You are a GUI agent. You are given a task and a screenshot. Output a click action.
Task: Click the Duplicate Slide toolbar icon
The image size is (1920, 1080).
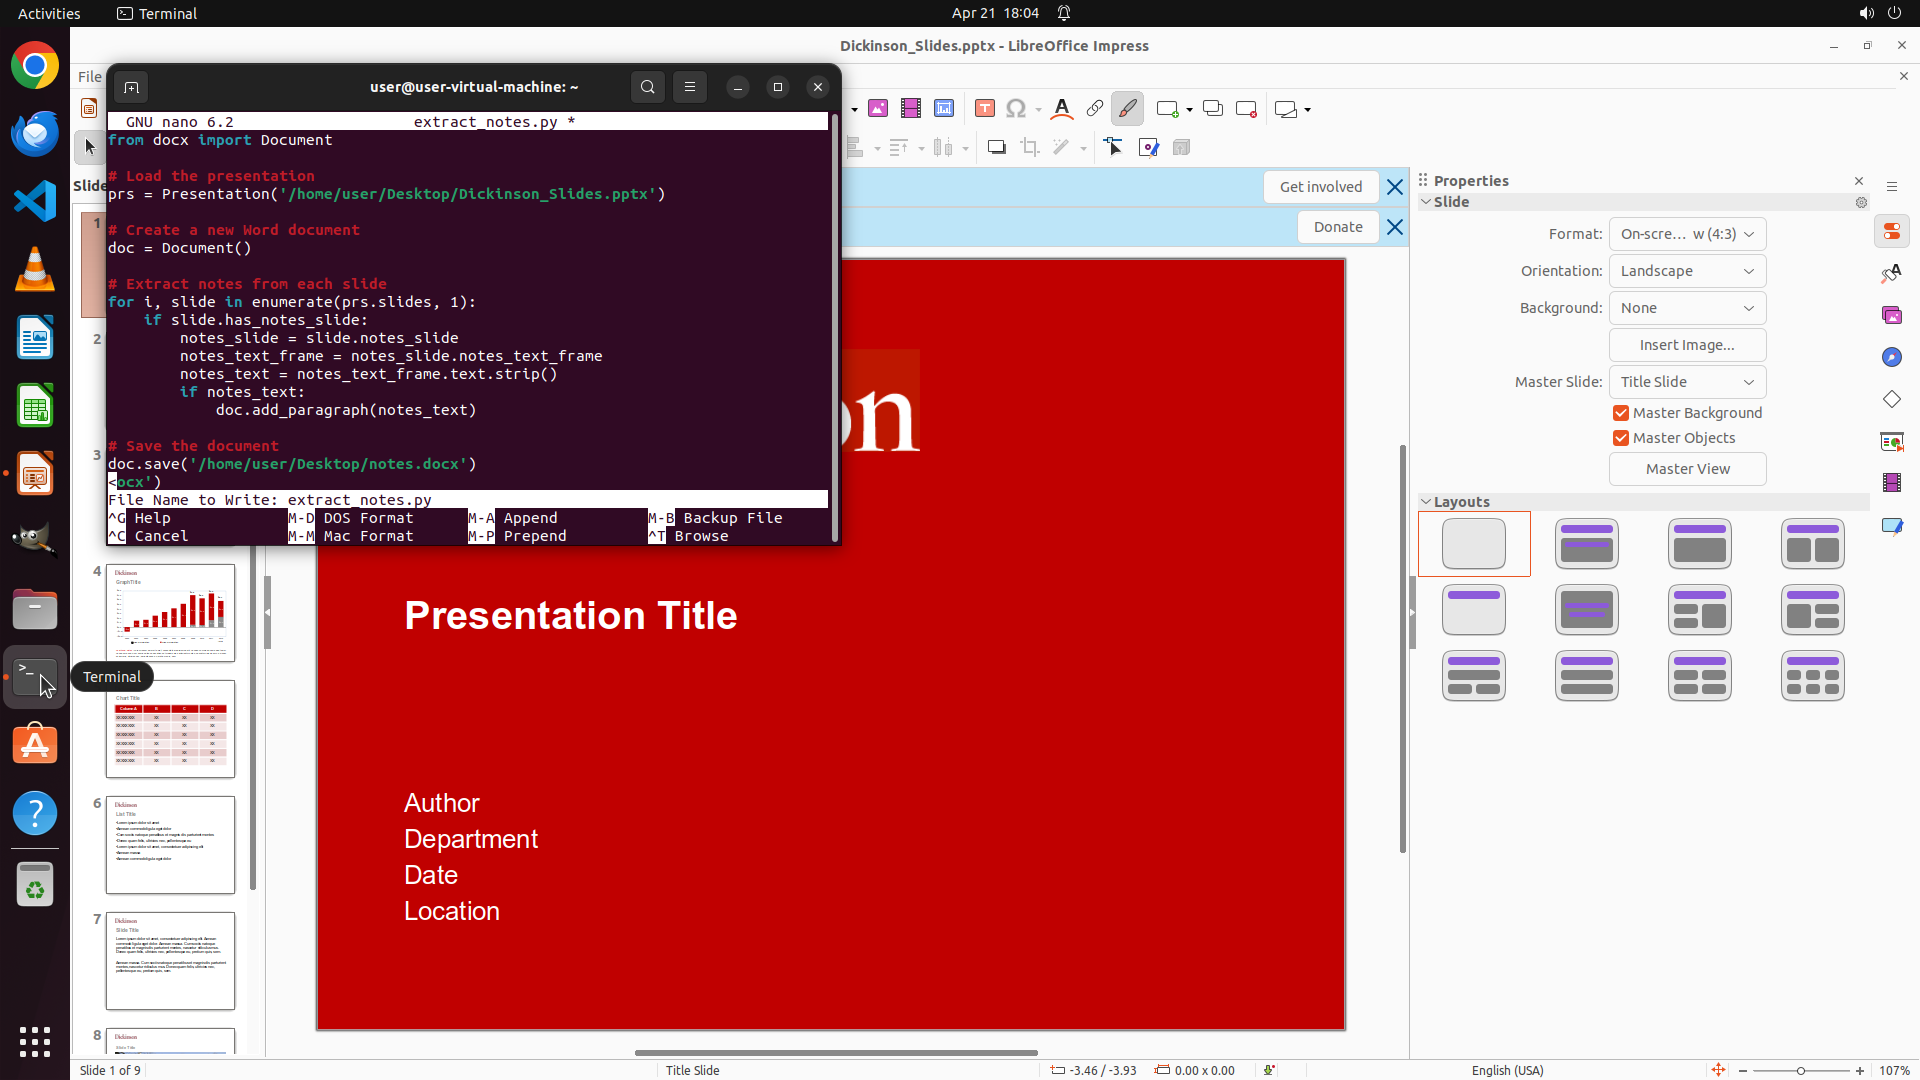(x=1213, y=109)
